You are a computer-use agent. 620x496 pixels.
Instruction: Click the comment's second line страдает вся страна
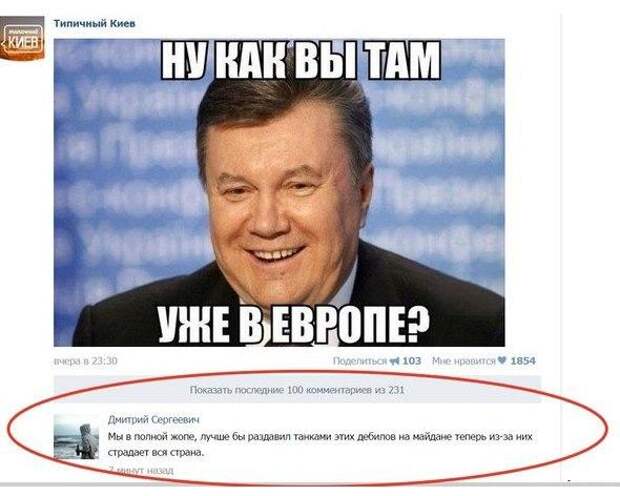(156, 452)
